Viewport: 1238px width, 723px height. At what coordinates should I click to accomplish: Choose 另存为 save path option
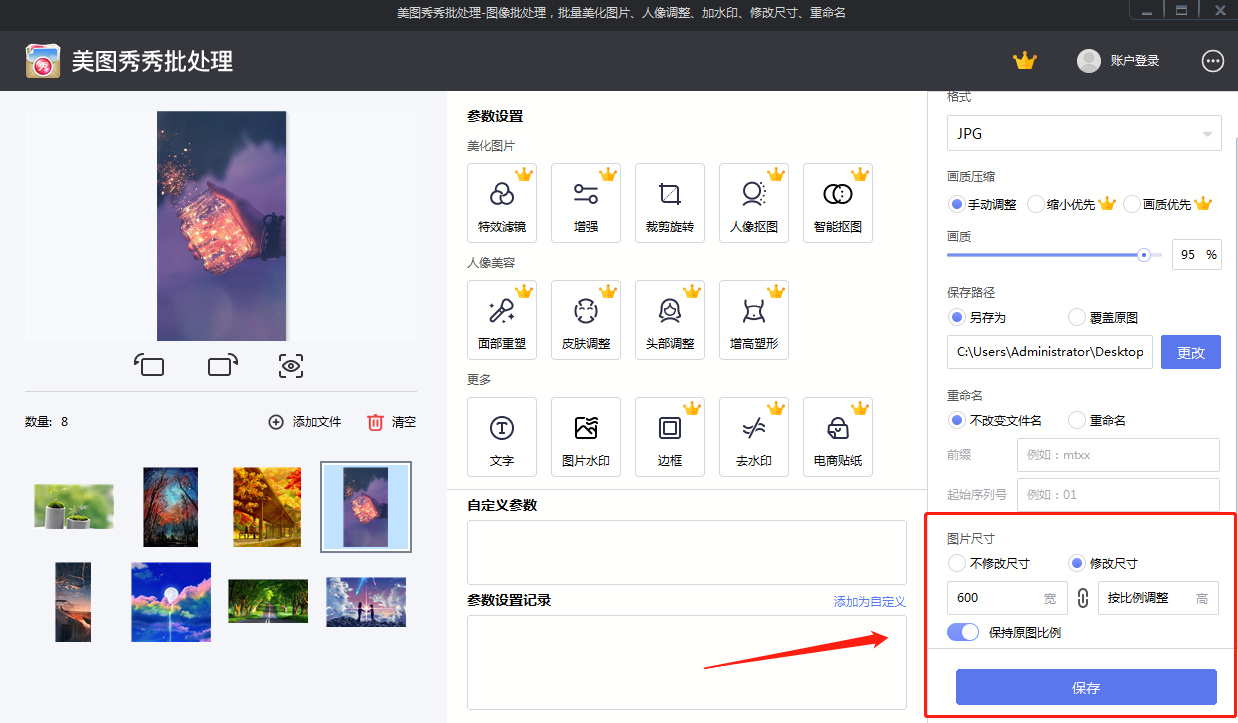958,317
